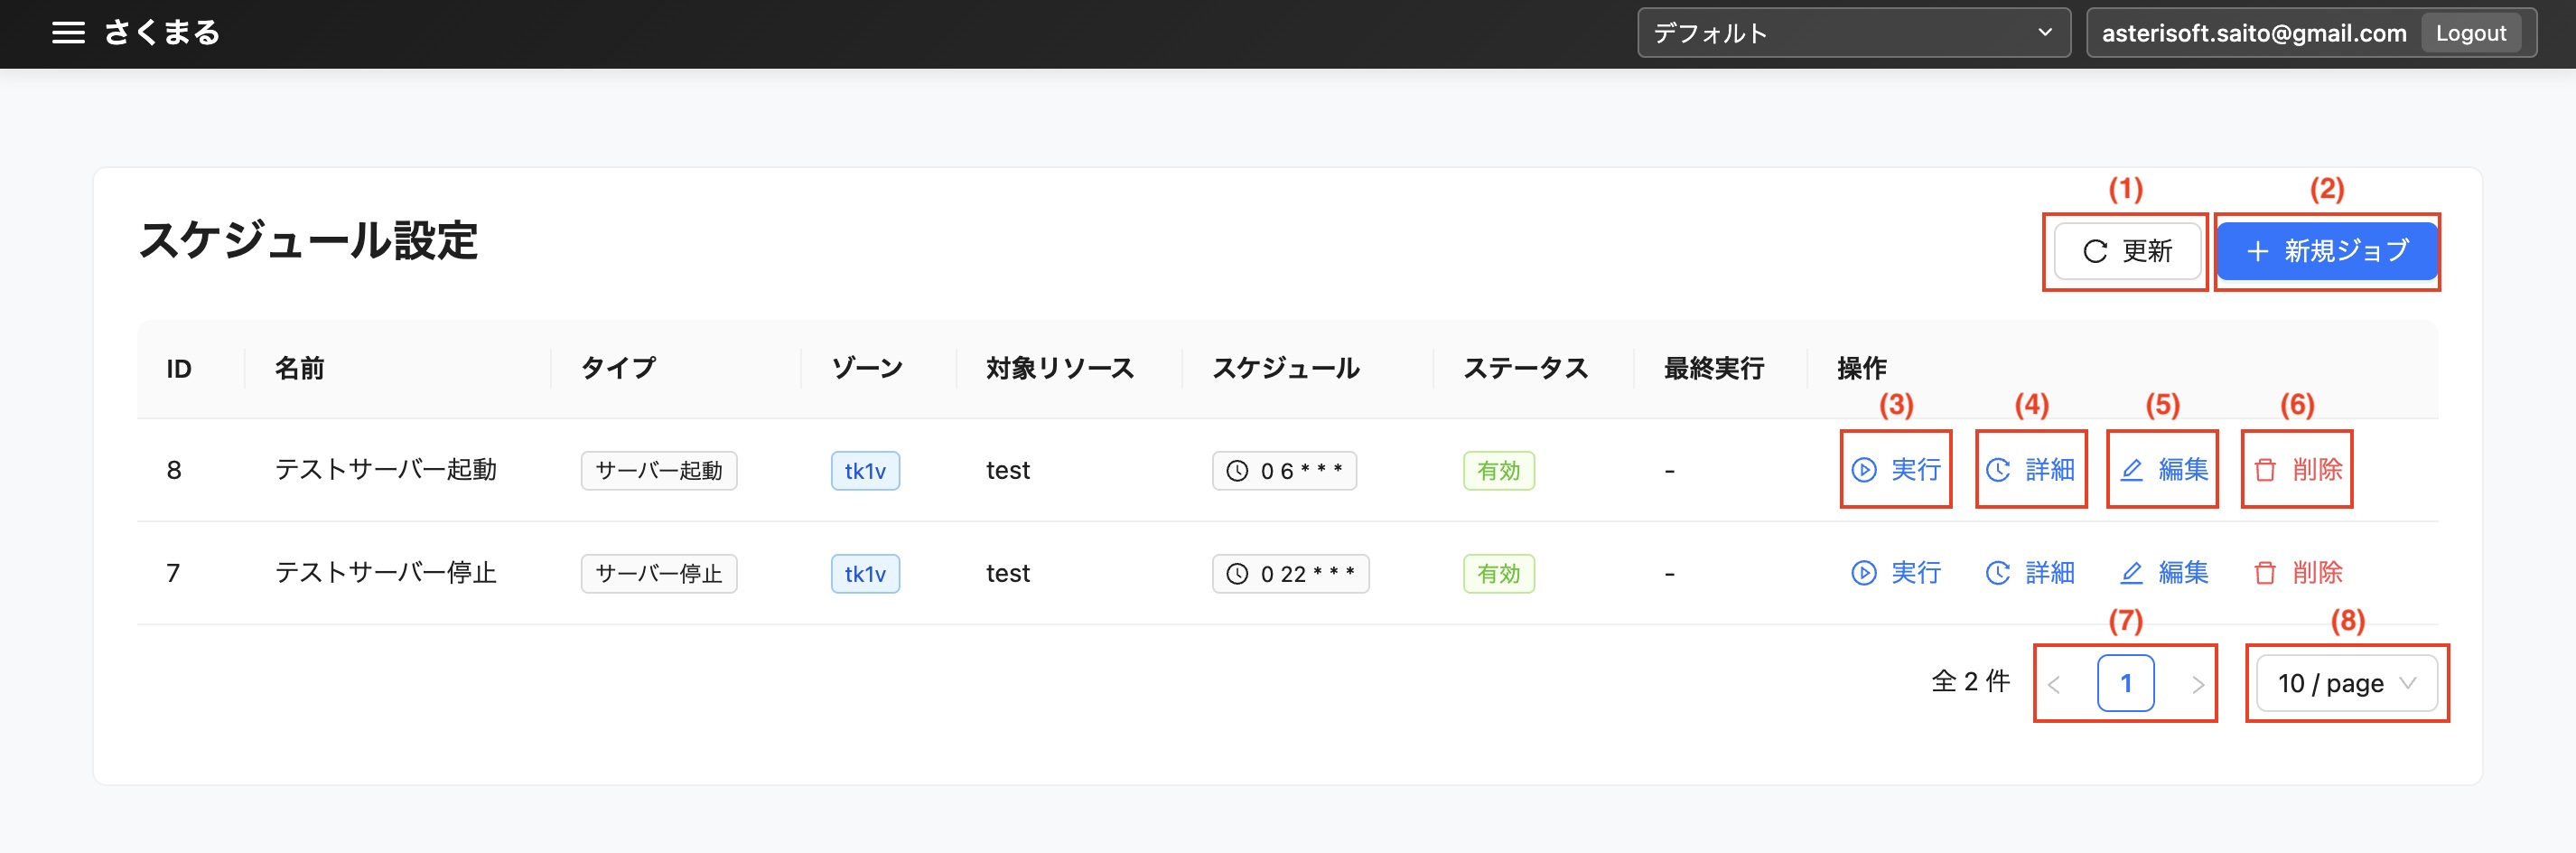Image resolution: width=2576 pixels, height=853 pixels.
Task: Click the さくまる app title
Action: point(162,33)
